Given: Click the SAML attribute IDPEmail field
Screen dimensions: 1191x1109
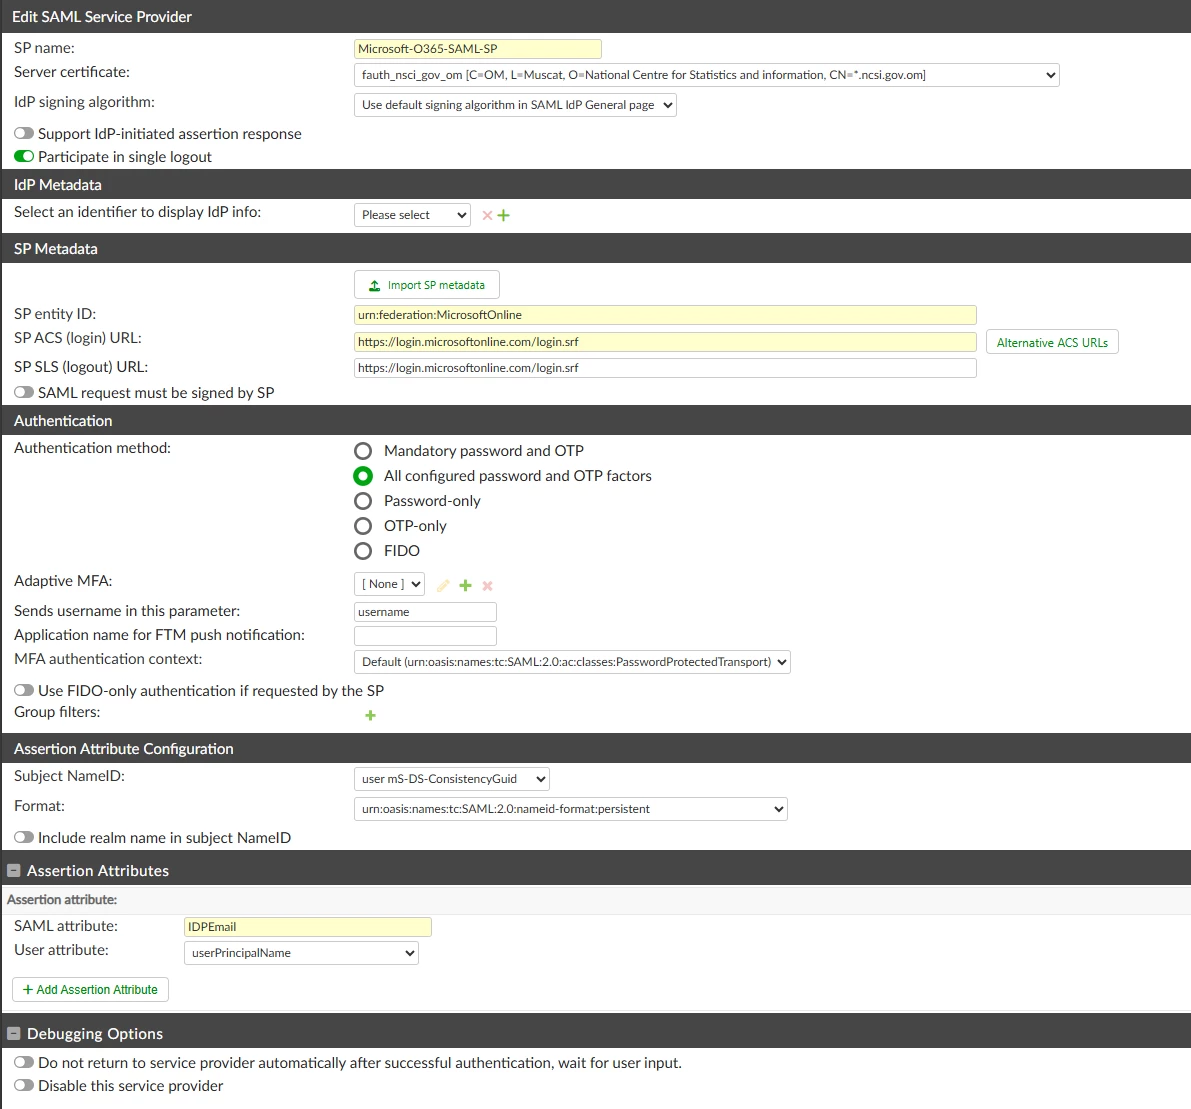Looking at the screenshot, I should tap(308, 927).
